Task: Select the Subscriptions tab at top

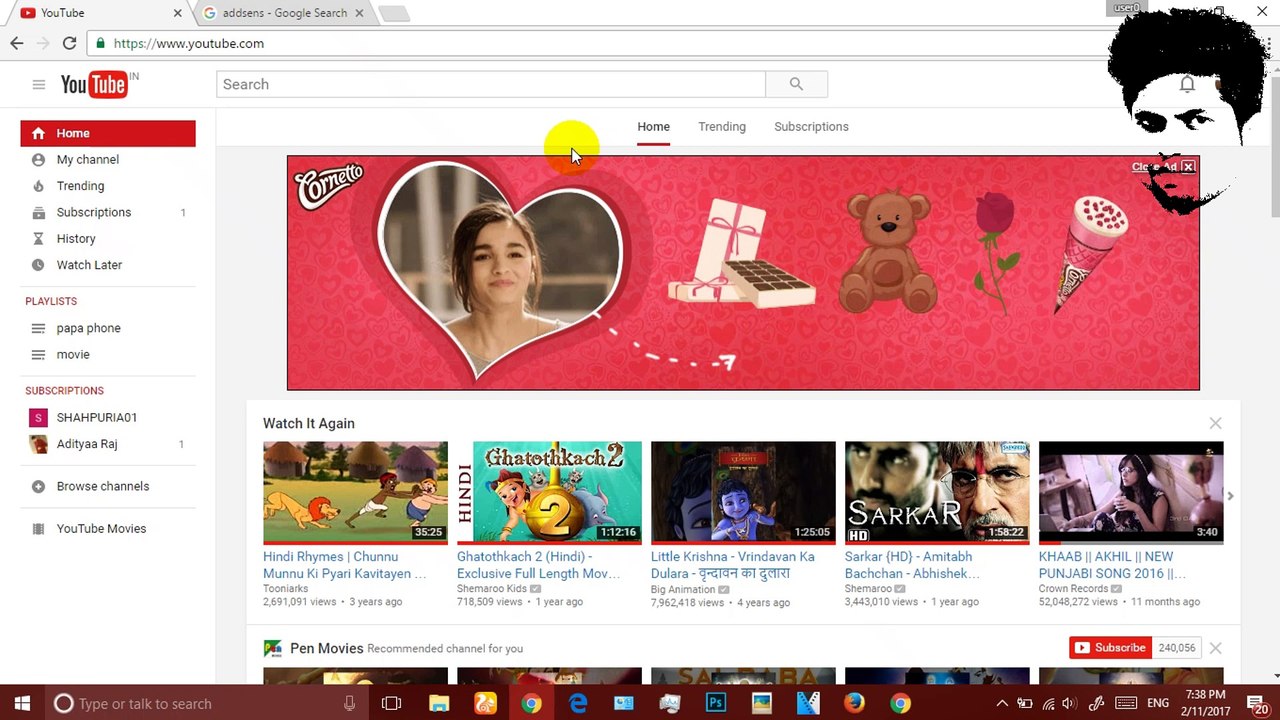Action: 811,127
